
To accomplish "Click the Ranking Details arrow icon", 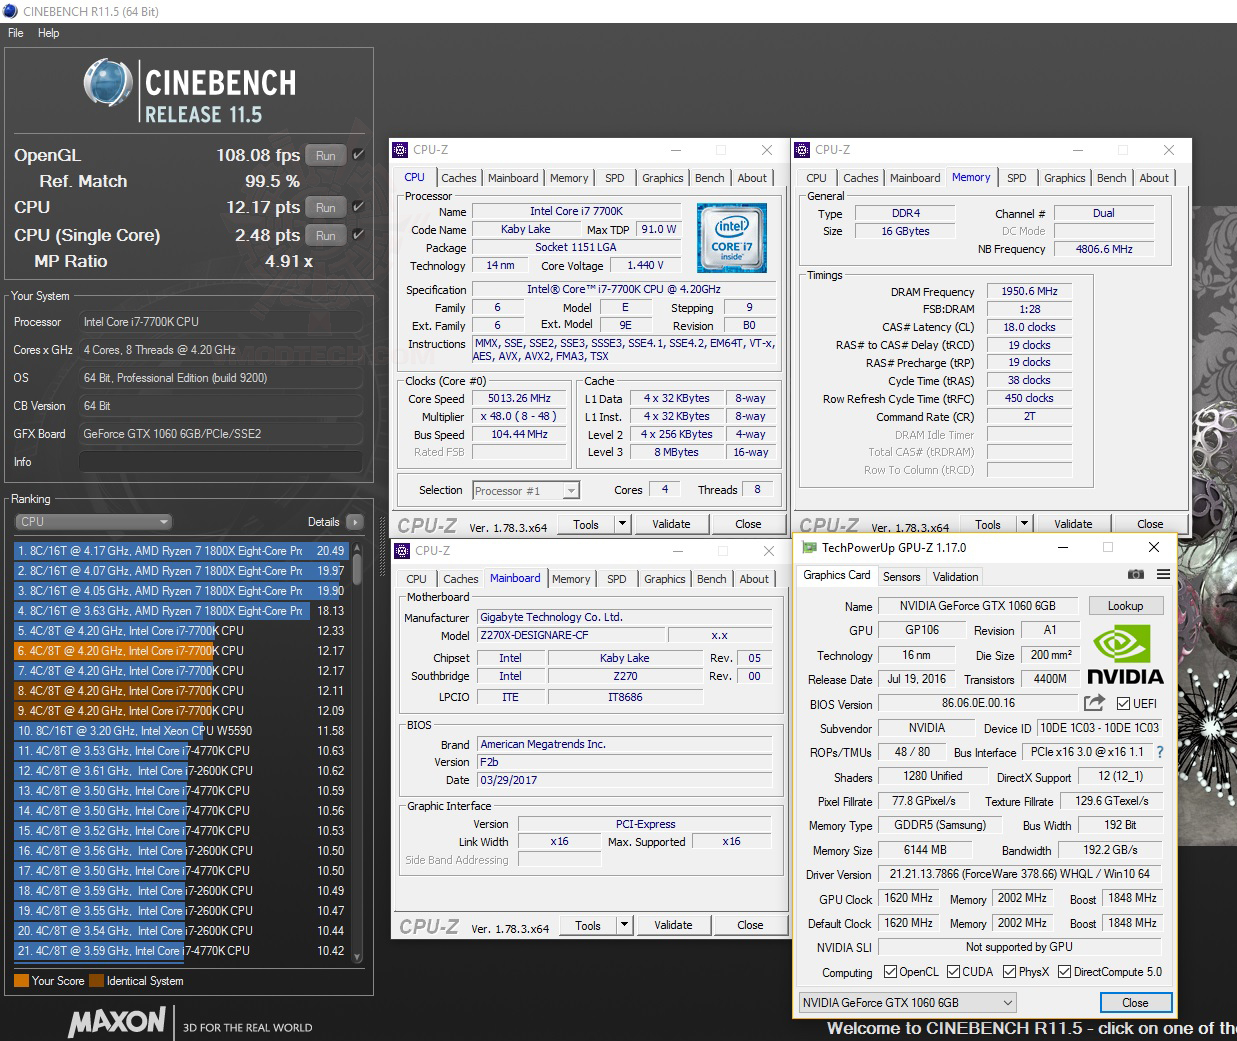I will coord(355,522).
